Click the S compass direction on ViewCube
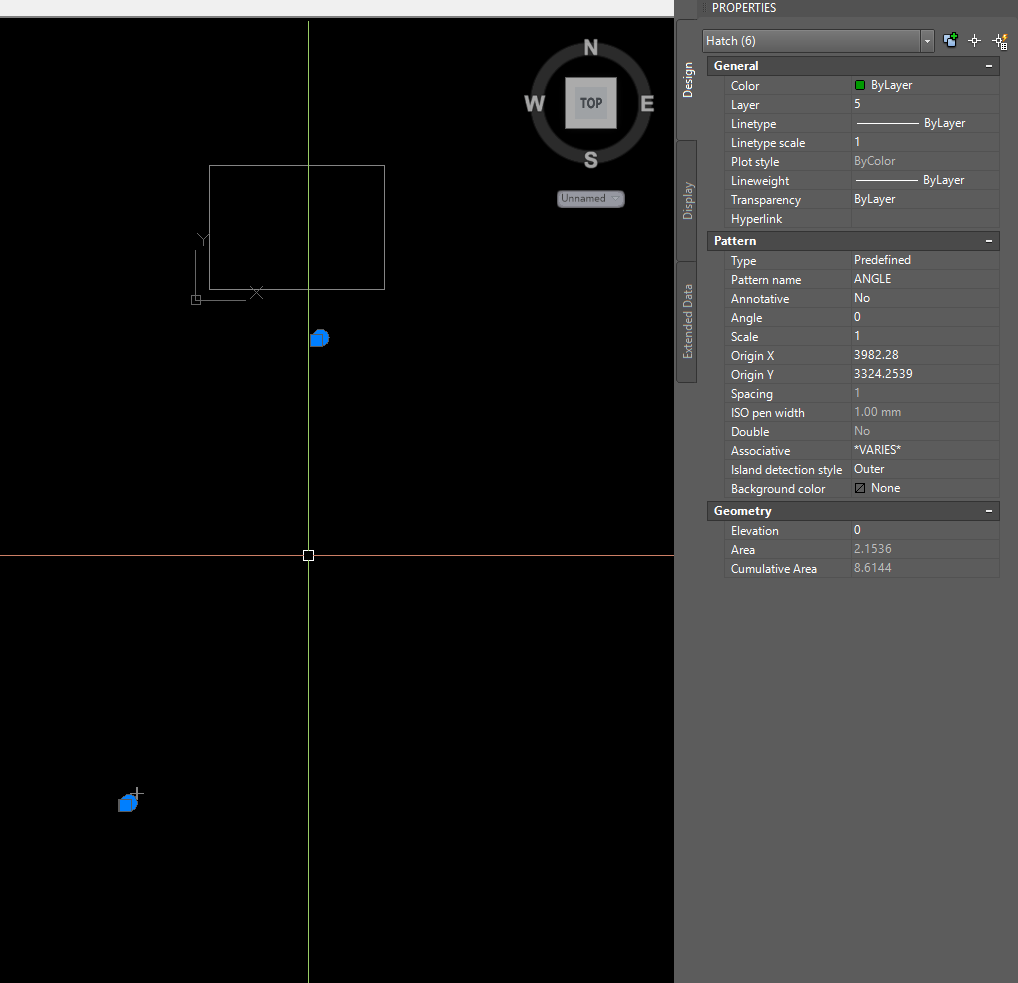Viewport: 1018px width, 983px height. [591, 160]
